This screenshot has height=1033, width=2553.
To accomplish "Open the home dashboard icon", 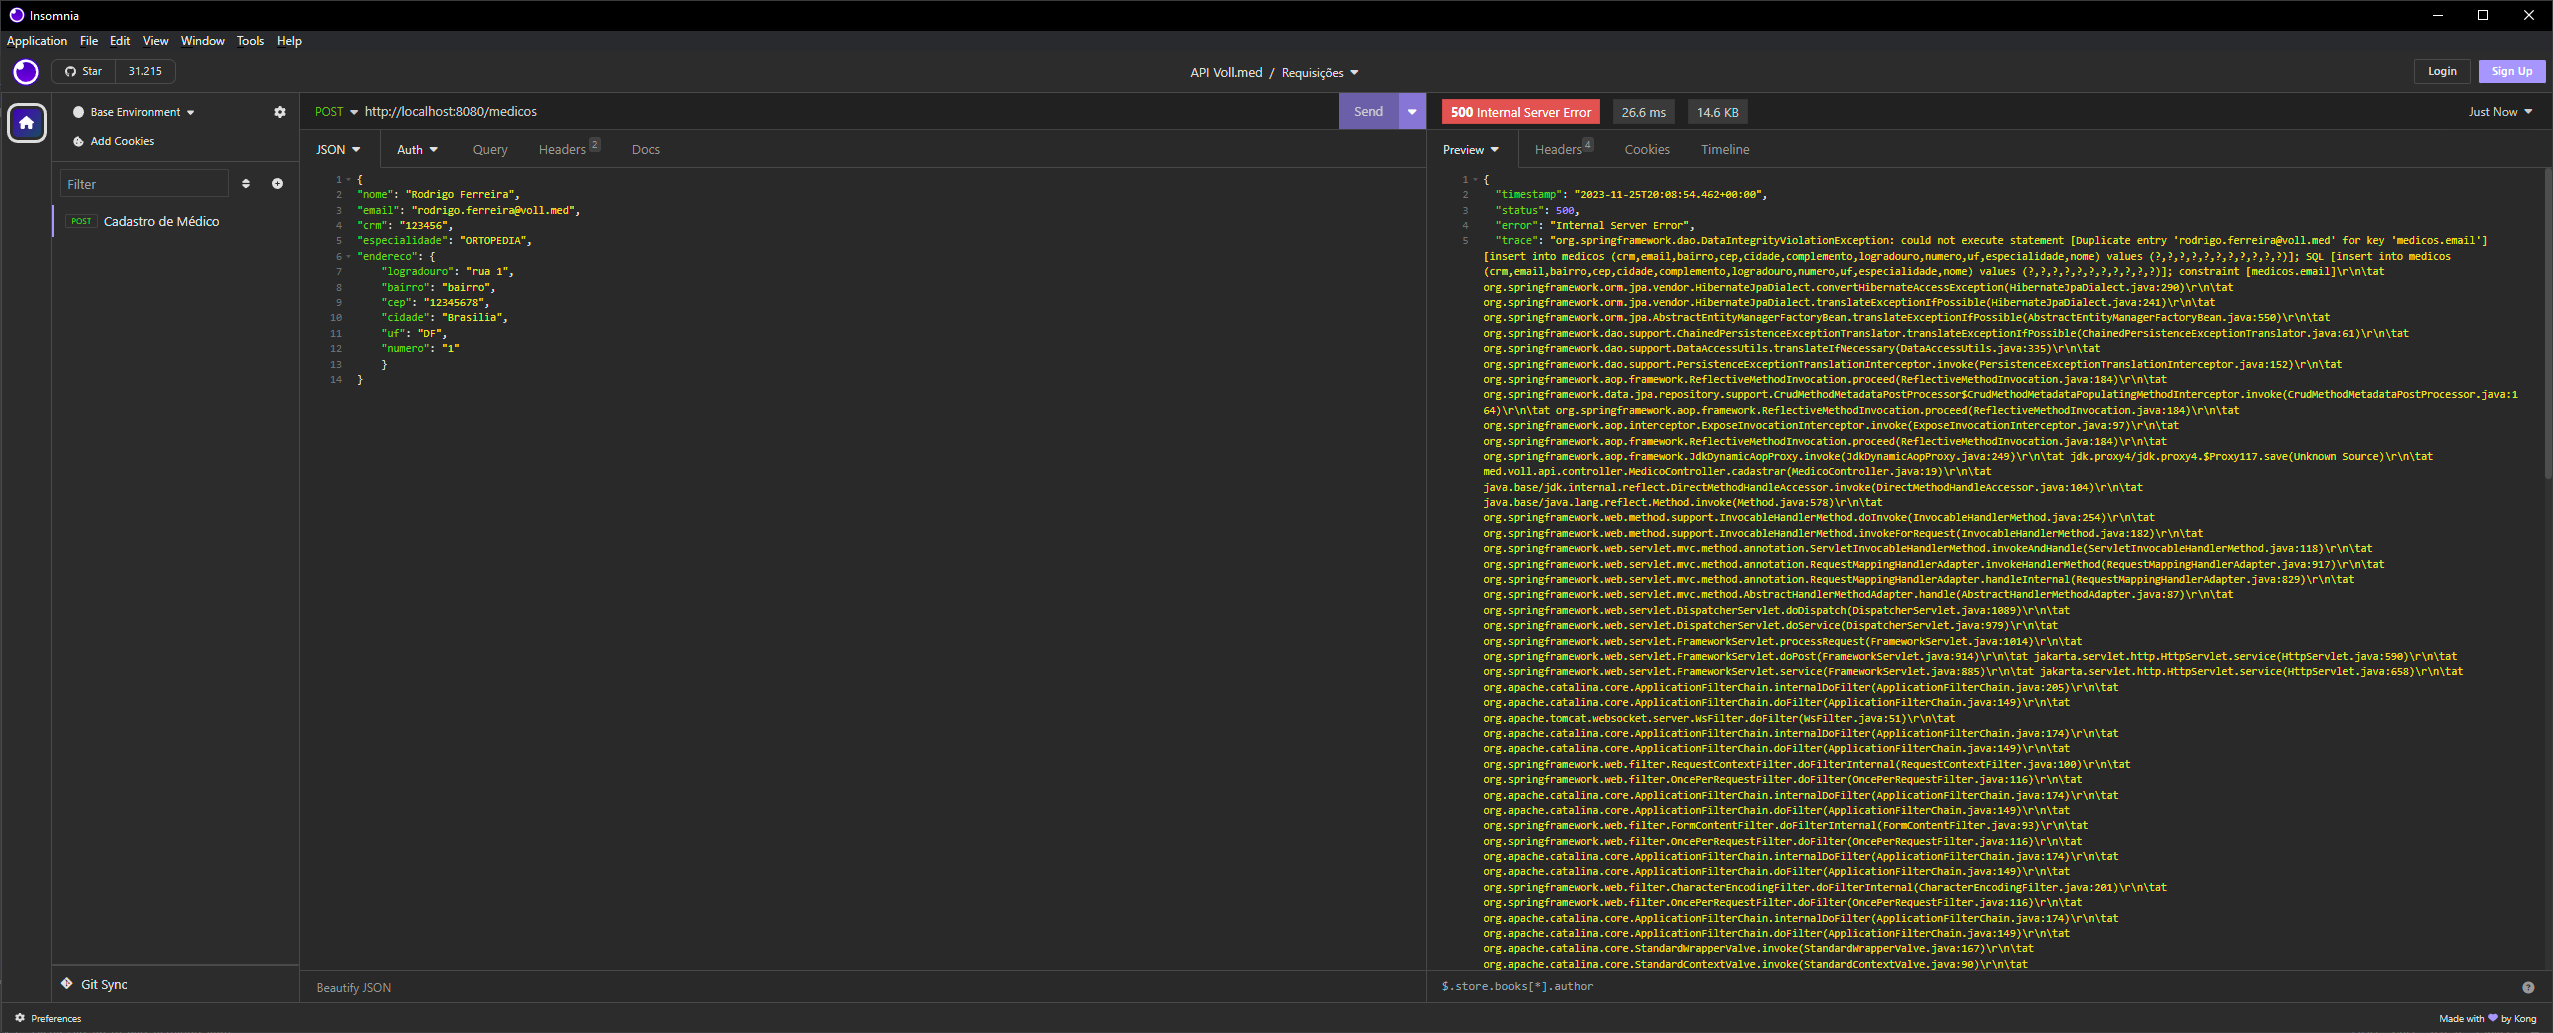I will pyautogui.click(x=27, y=123).
